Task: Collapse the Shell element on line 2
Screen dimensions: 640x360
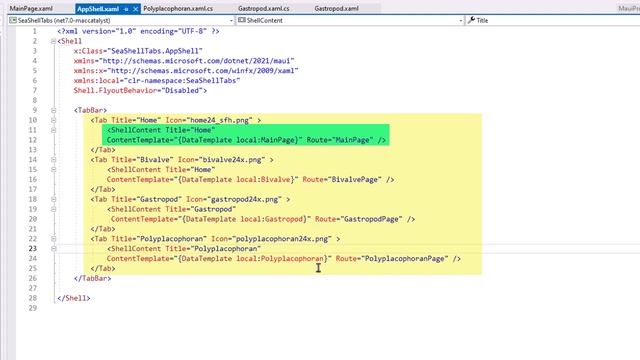Action: coord(53,41)
